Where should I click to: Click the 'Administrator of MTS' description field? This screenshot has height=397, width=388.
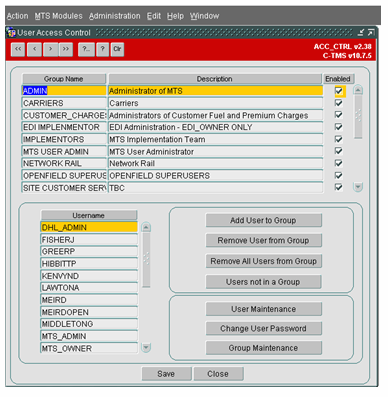pyautogui.click(x=216, y=91)
